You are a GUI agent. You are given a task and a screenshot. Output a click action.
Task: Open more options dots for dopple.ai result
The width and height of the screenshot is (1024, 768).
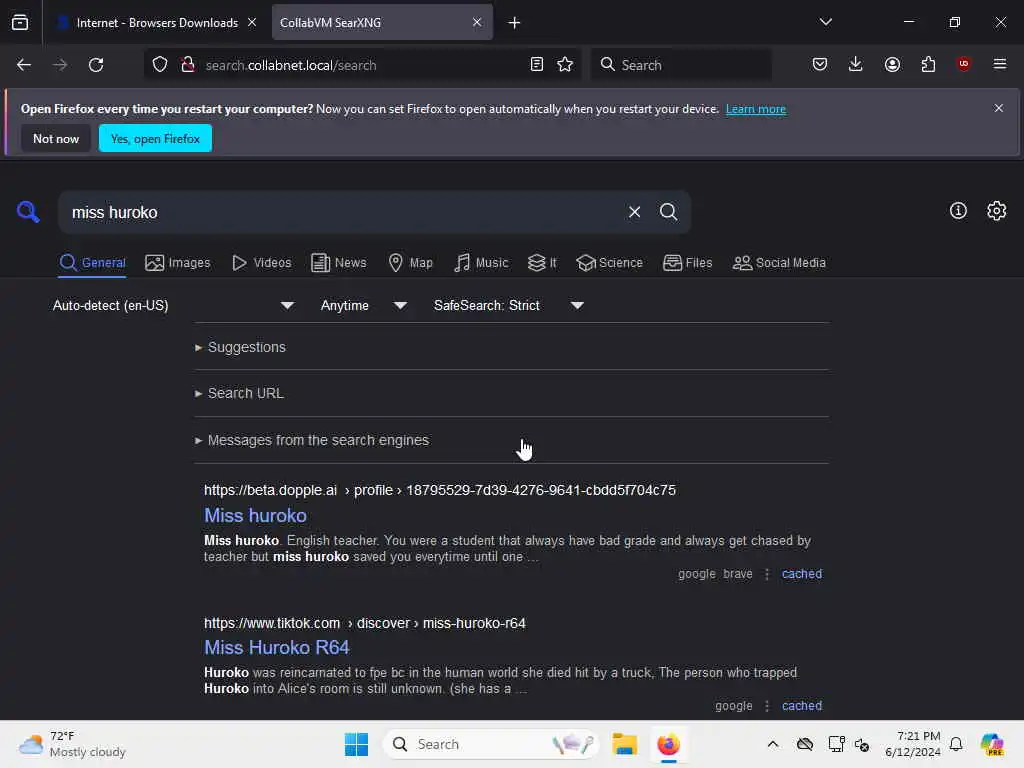pyautogui.click(x=767, y=574)
